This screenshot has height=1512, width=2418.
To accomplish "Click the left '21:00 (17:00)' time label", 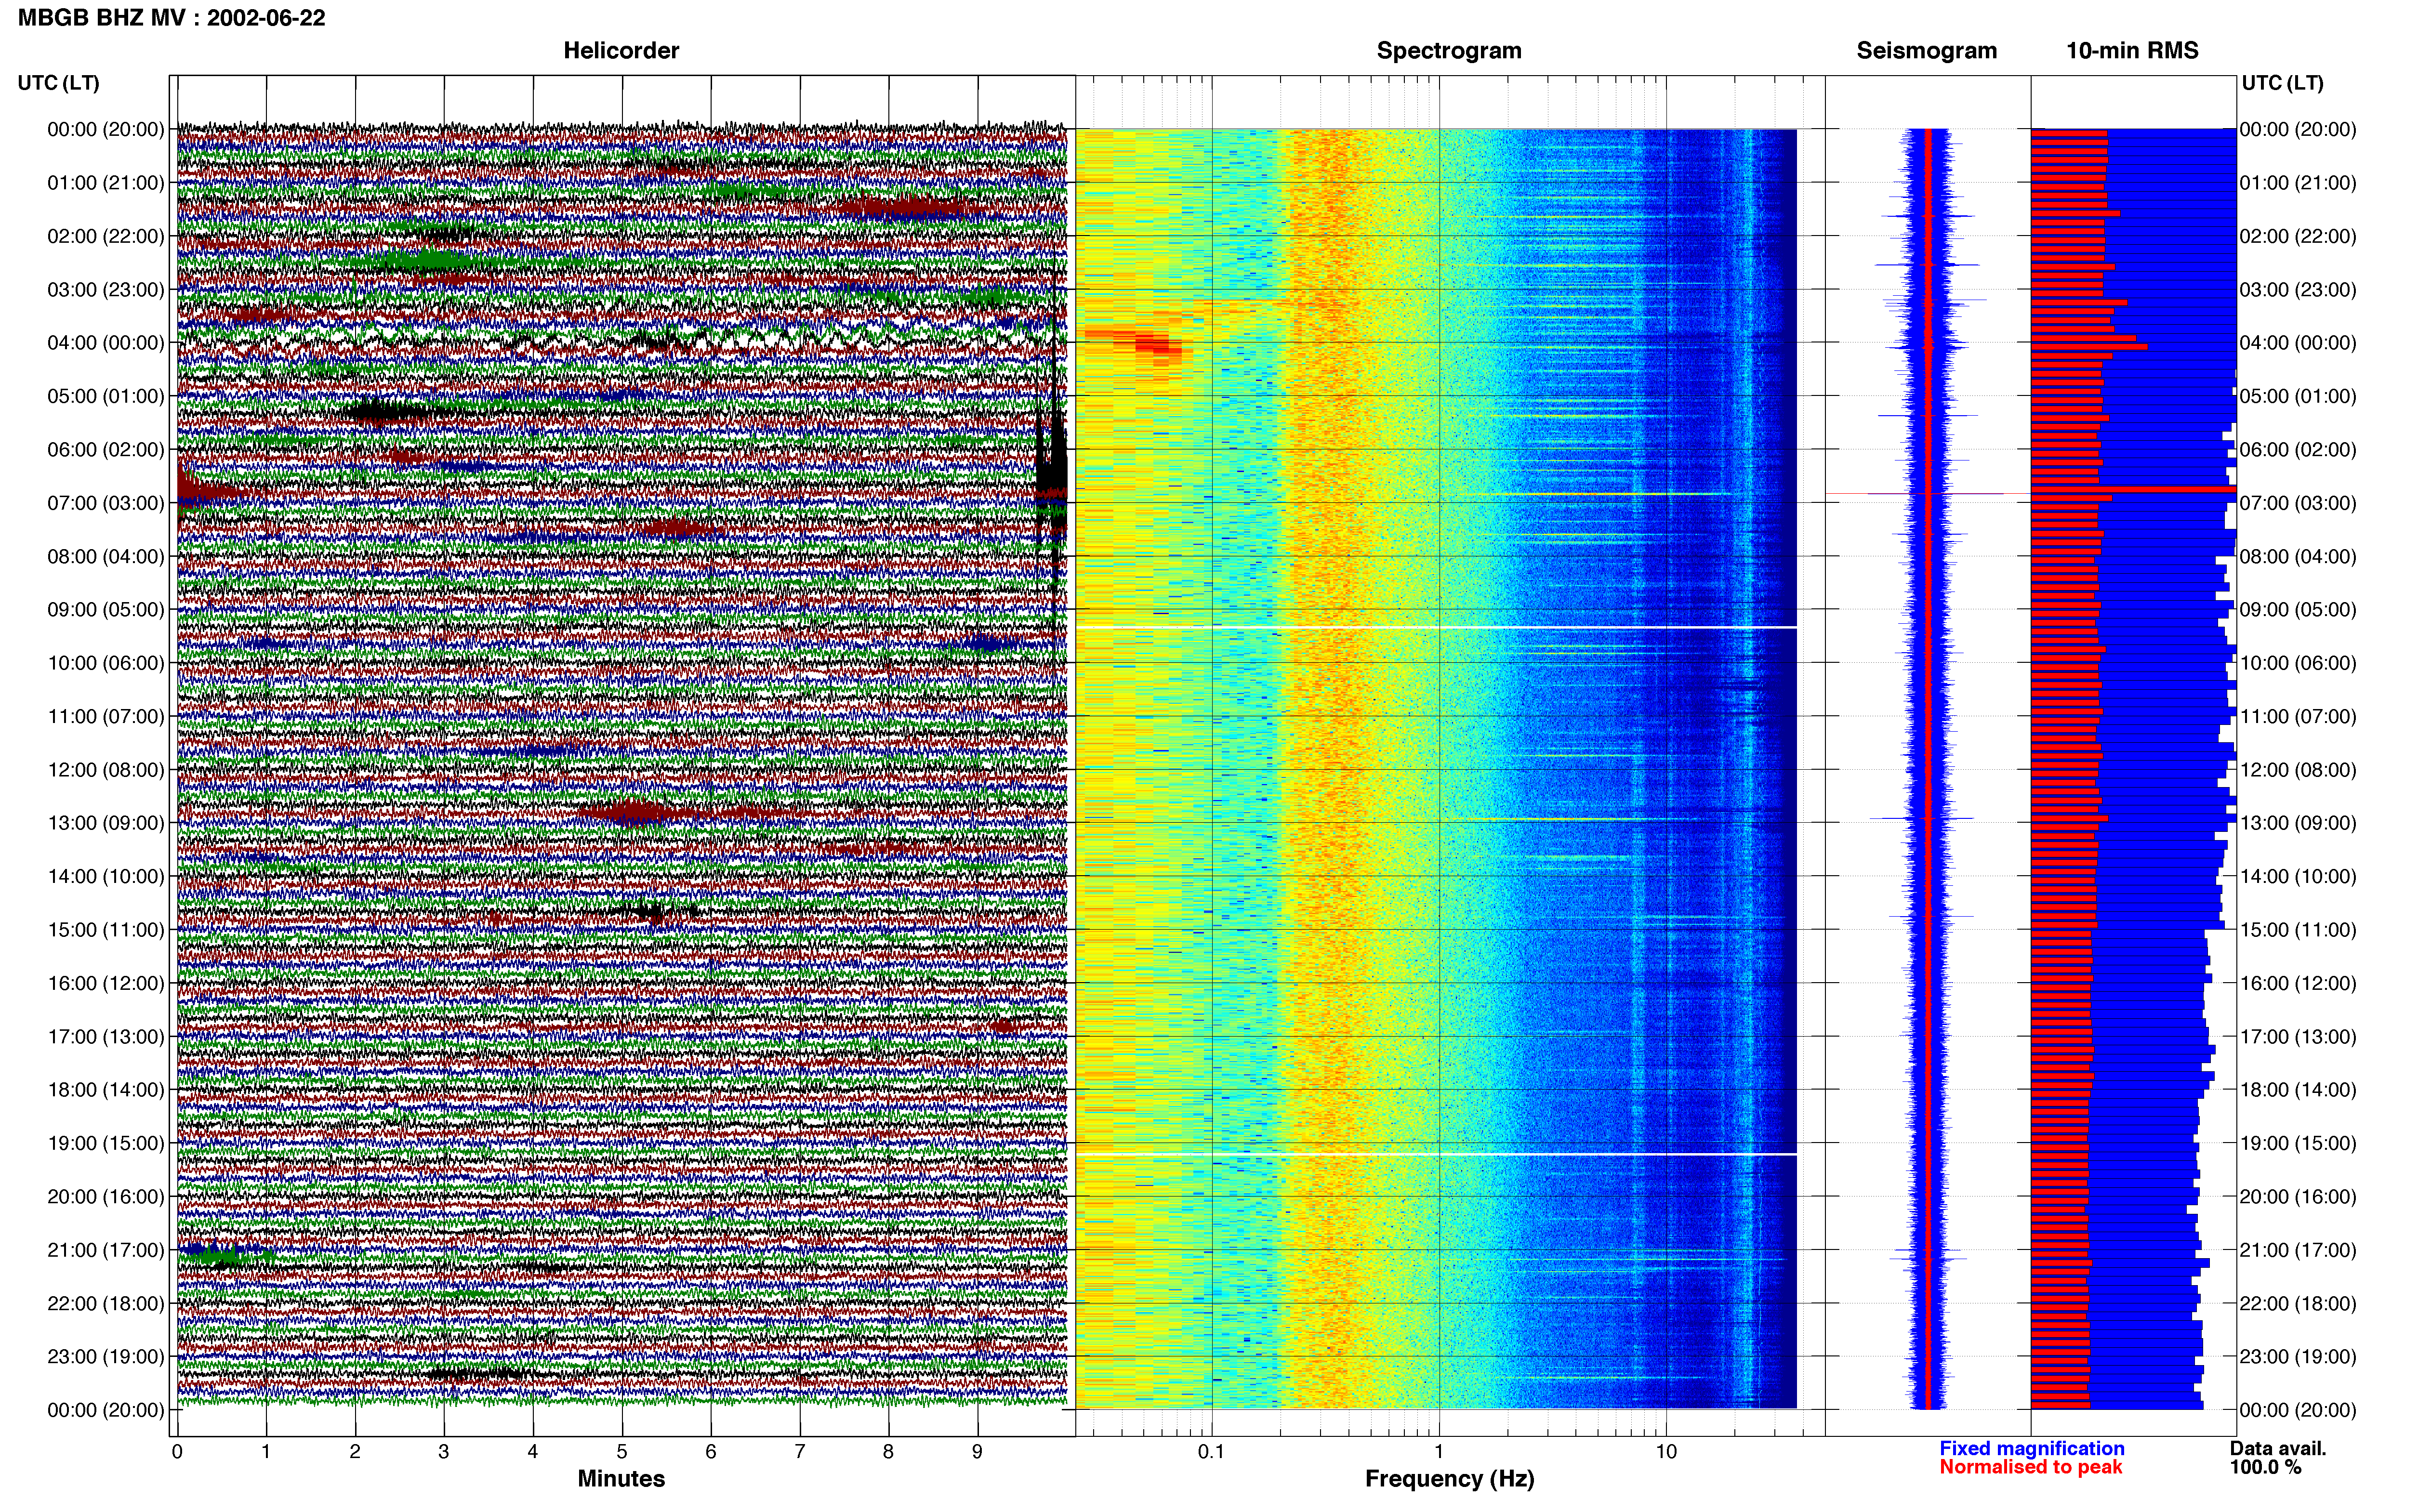I will 105,1249.
